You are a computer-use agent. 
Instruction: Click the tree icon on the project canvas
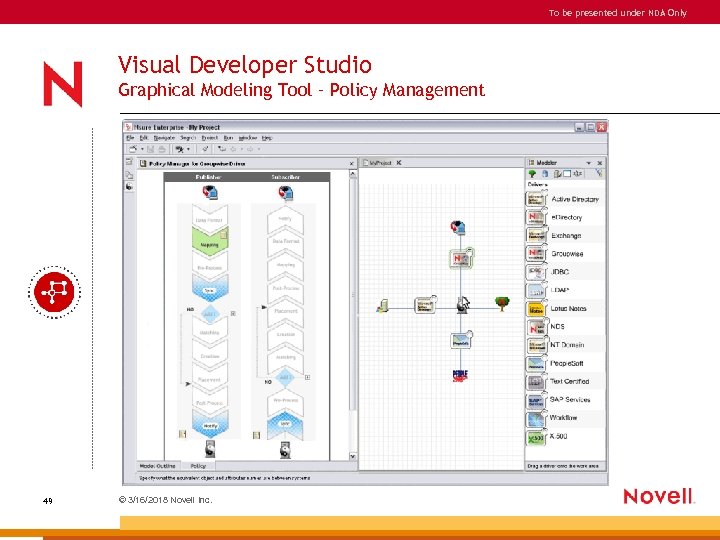point(502,303)
